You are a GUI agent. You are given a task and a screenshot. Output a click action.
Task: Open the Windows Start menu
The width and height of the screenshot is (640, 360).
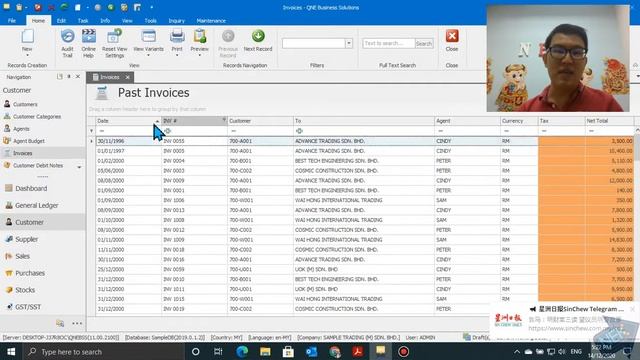click(x=11, y=351)
